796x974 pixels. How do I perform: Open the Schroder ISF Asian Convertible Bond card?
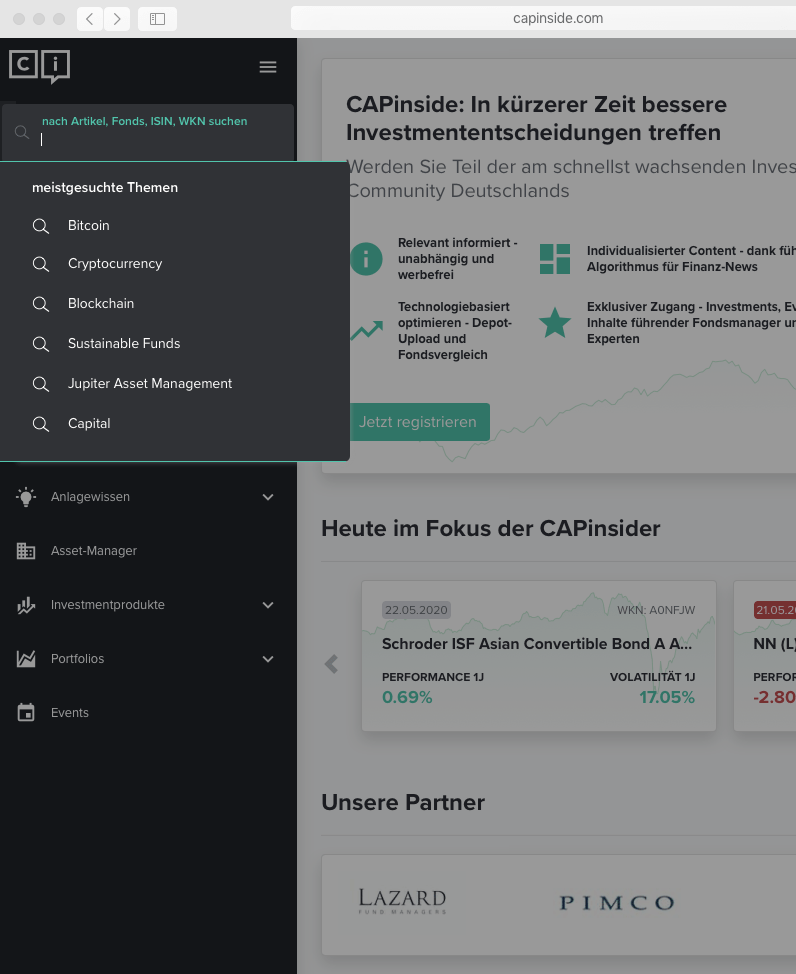(538, 655)
